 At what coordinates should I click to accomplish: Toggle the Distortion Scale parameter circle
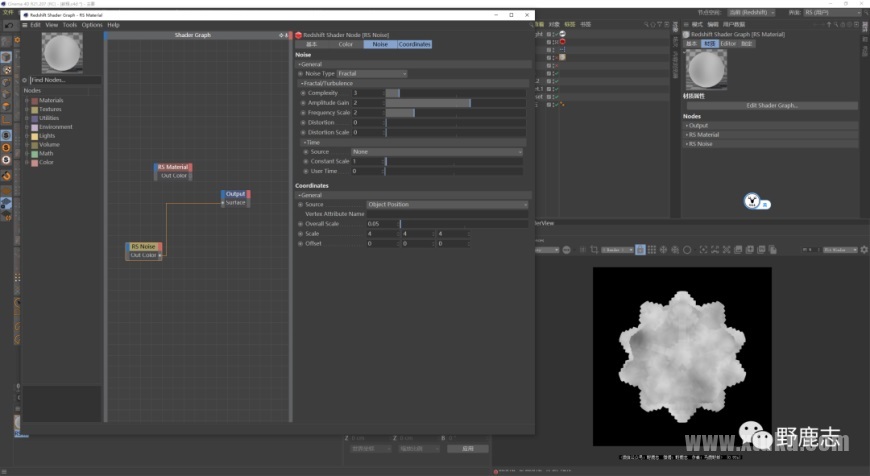point(303,133)
